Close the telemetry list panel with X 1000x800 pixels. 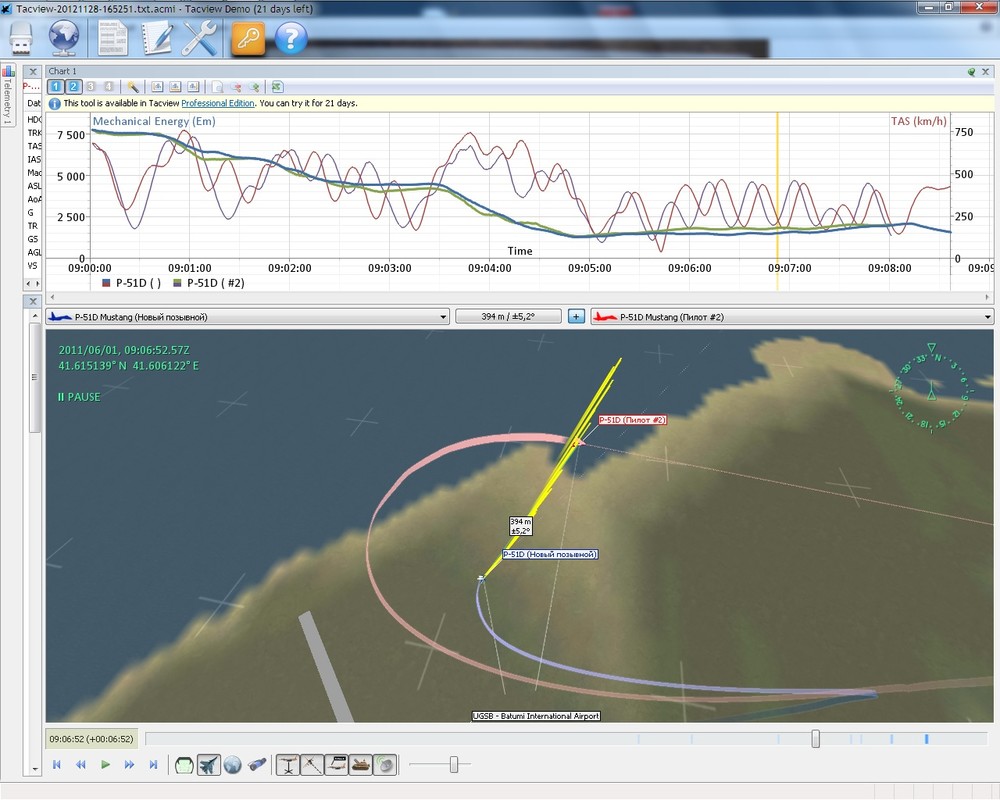pyautogui.click(x=33, y=71)
